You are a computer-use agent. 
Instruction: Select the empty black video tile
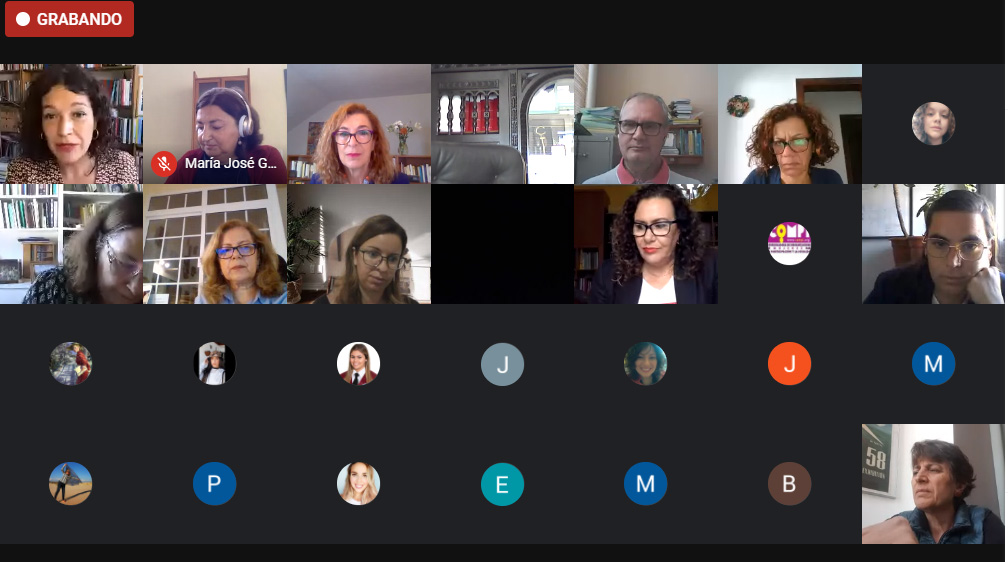click(502, 244)
